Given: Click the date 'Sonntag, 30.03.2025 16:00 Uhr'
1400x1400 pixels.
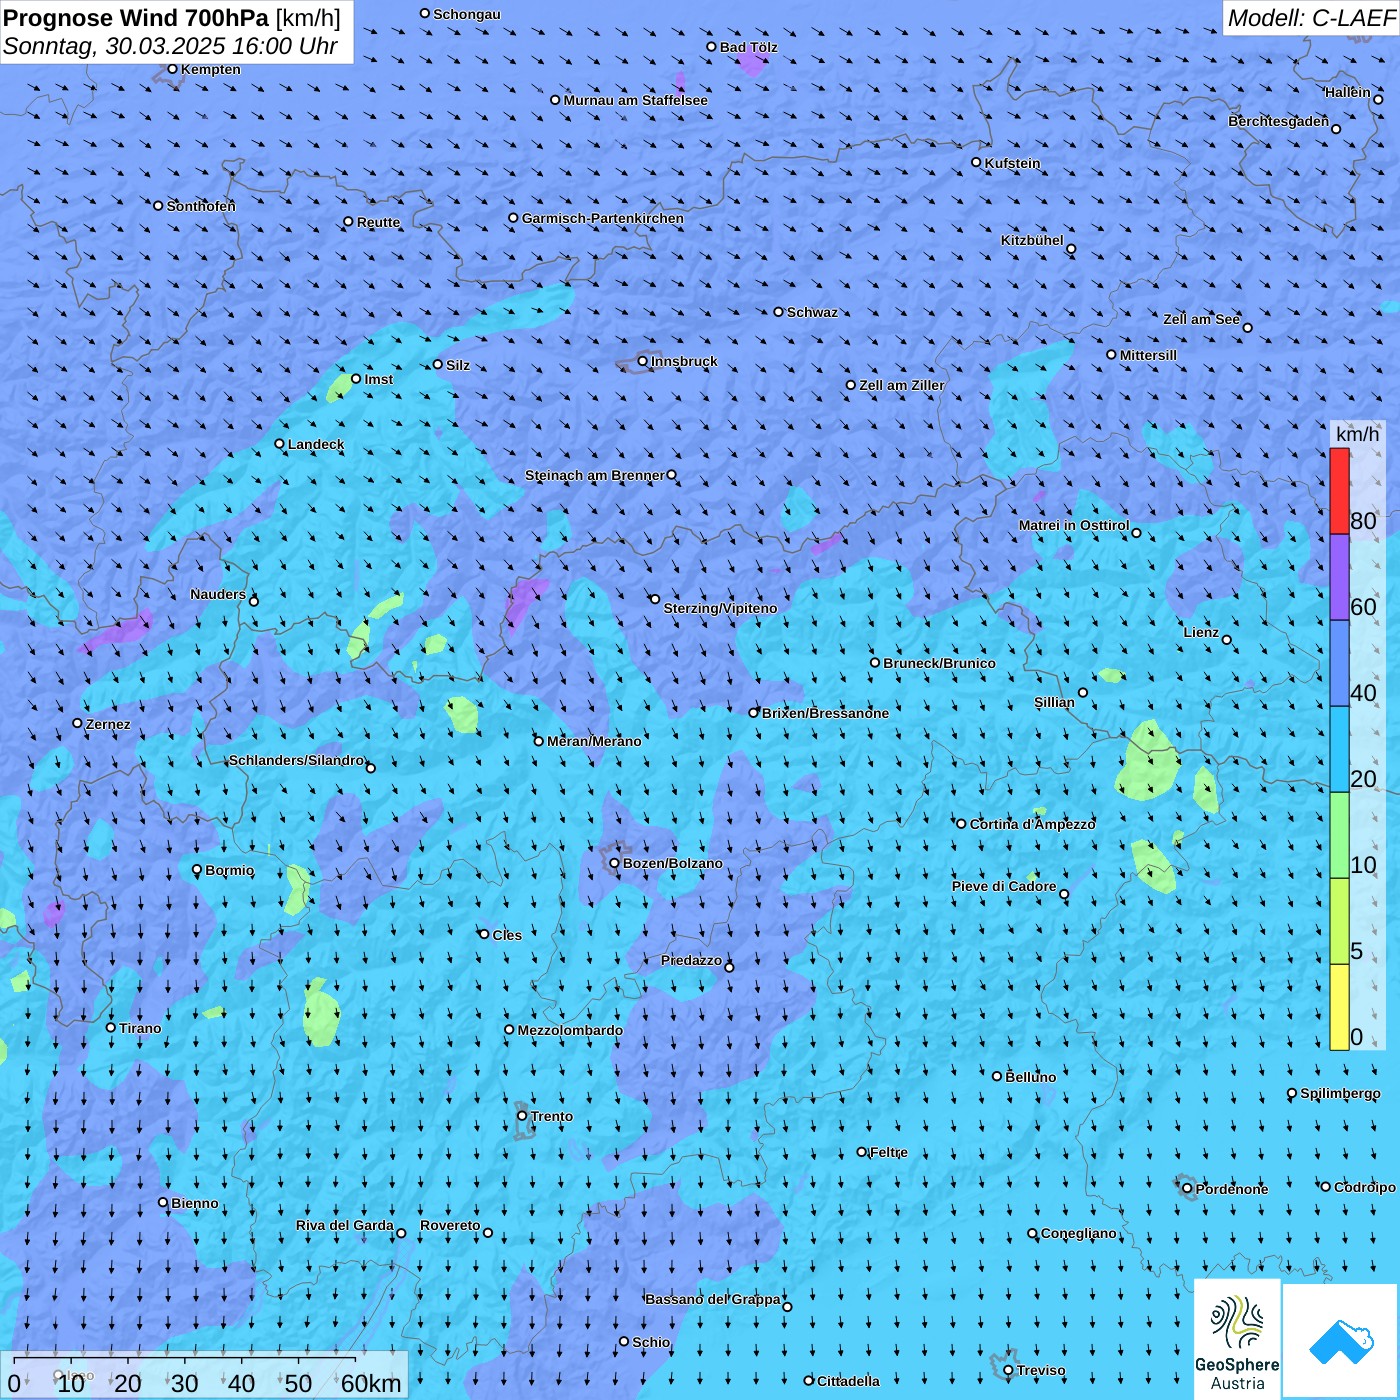Looking at the screenshot, I should tap(170, 46).
